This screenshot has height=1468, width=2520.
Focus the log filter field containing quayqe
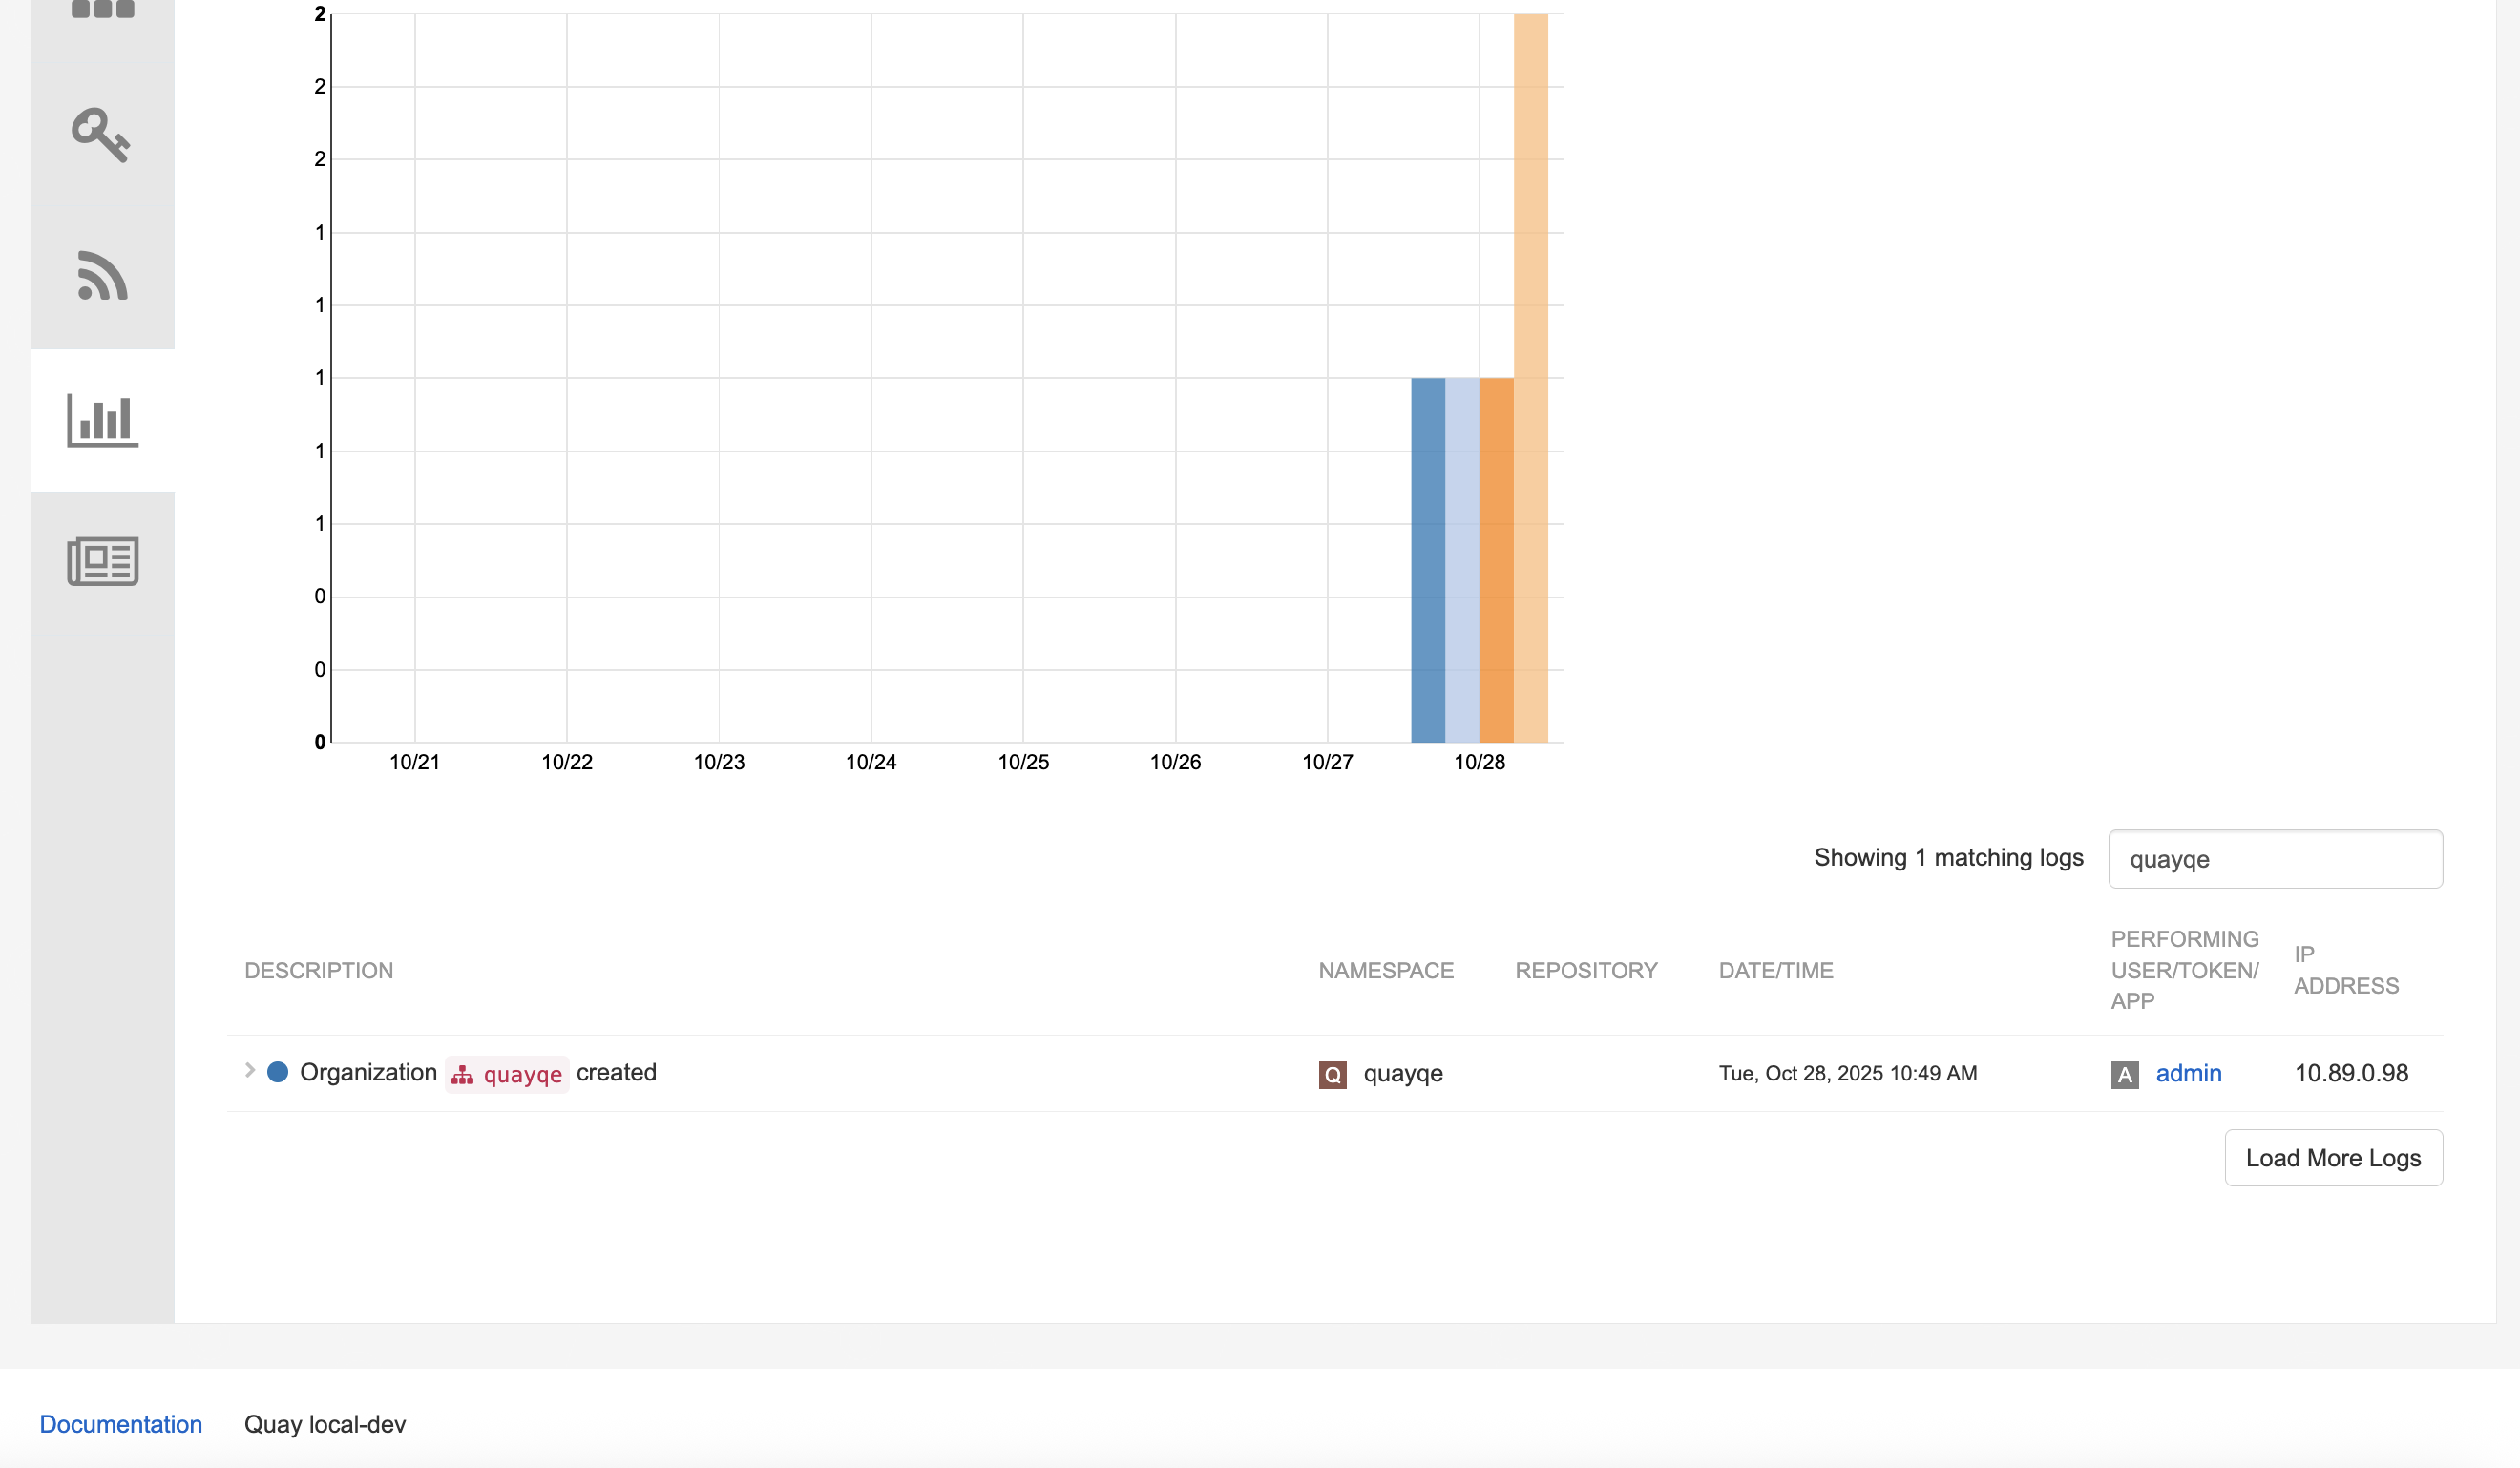[x=2274, y=859]
